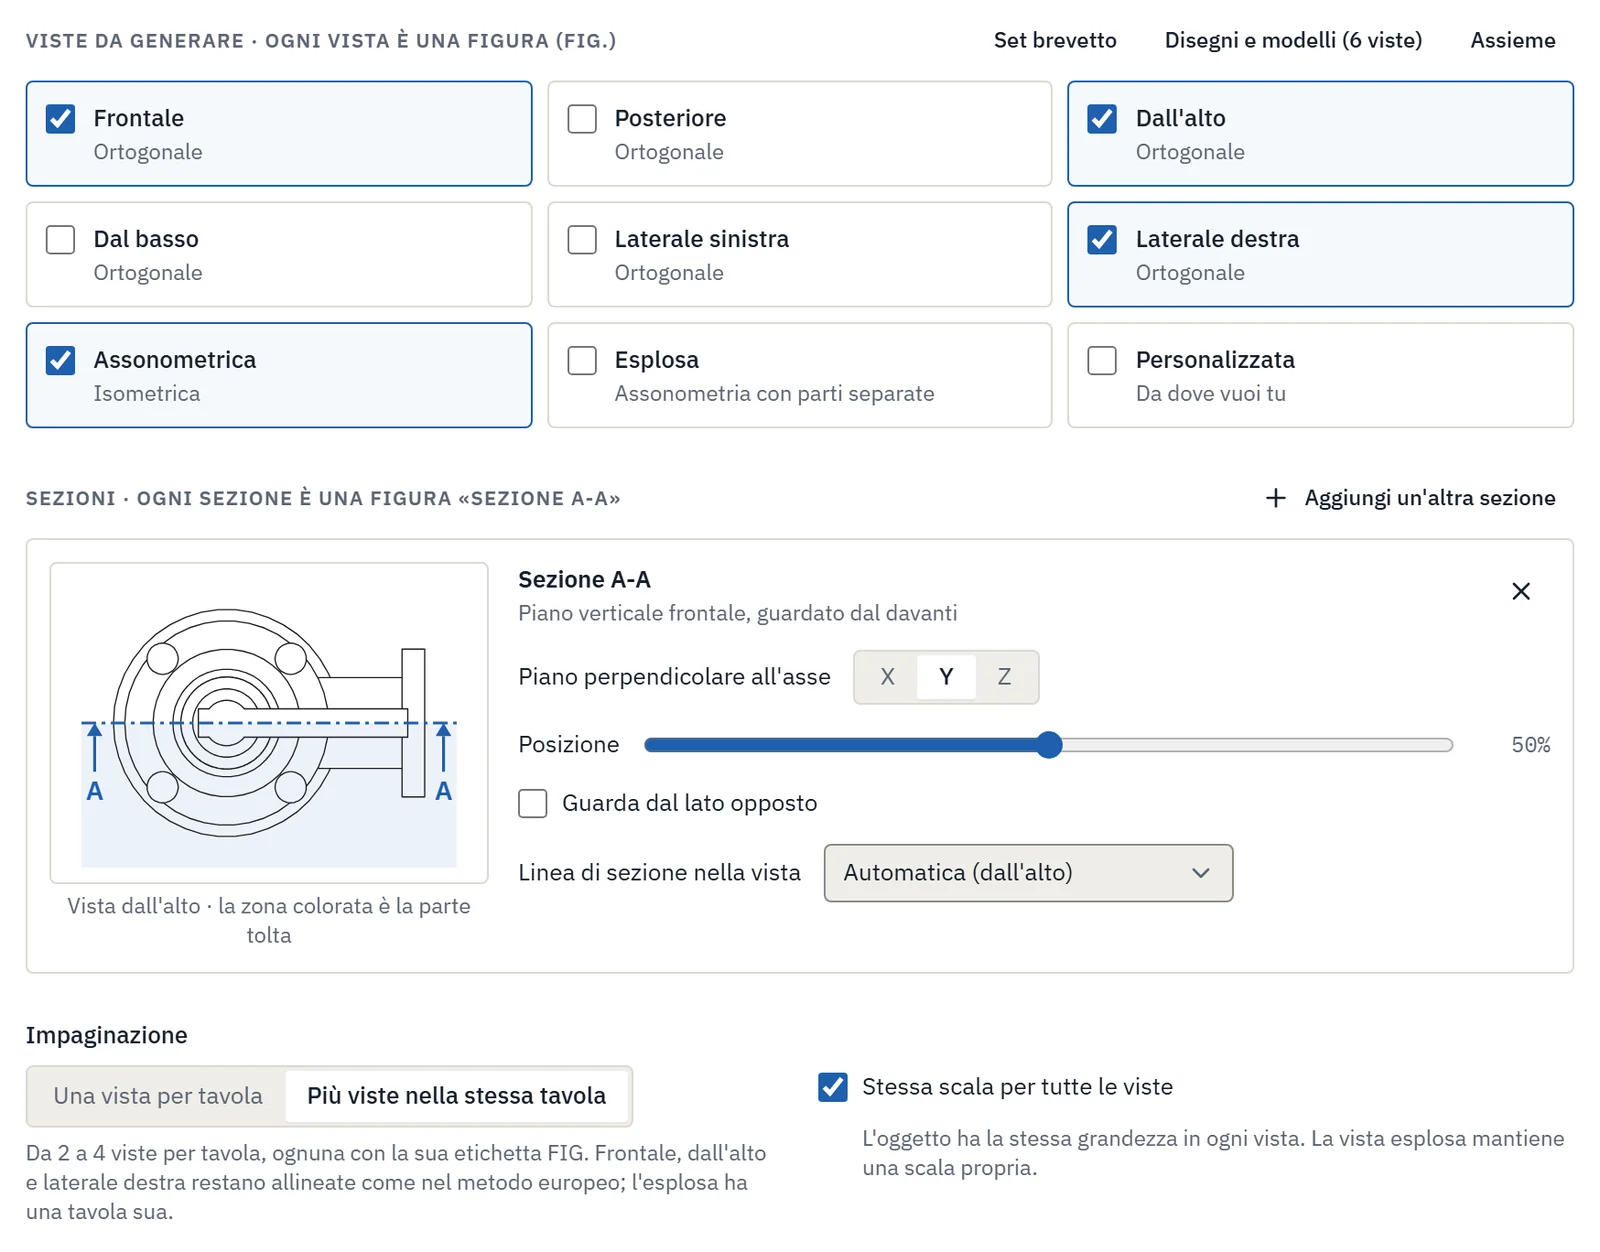Image resolution: width=1600 pixels, height=1252 pixels.
Task: Uncheck the Frontale view checkbox
Action: click(x=61, y=119)
